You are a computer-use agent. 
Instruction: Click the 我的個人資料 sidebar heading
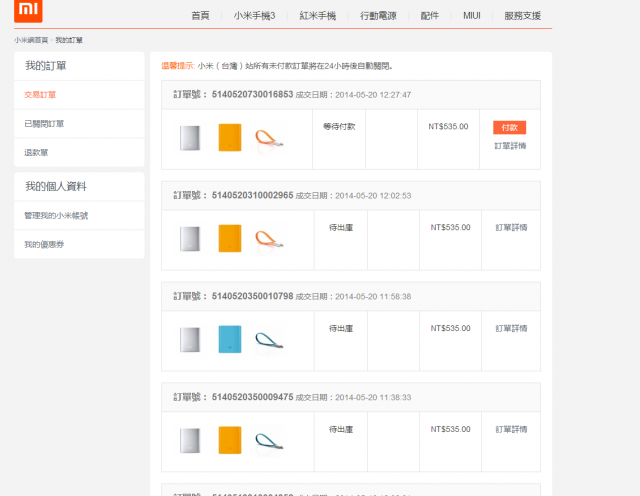56,187
